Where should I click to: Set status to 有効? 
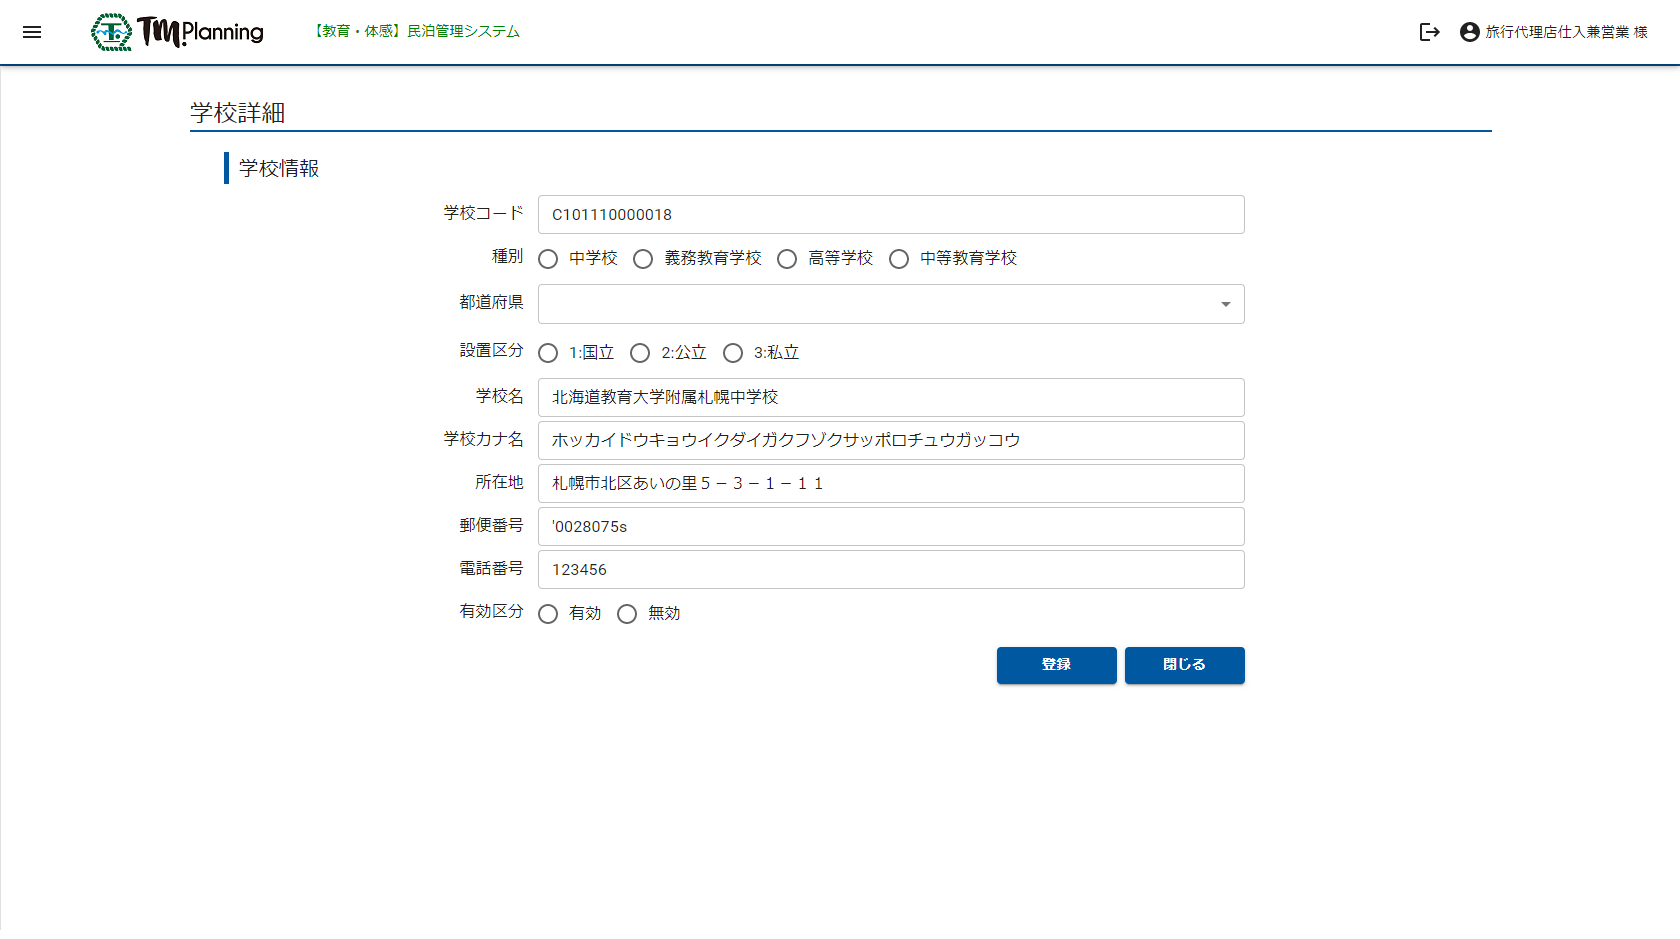(548, 614)
